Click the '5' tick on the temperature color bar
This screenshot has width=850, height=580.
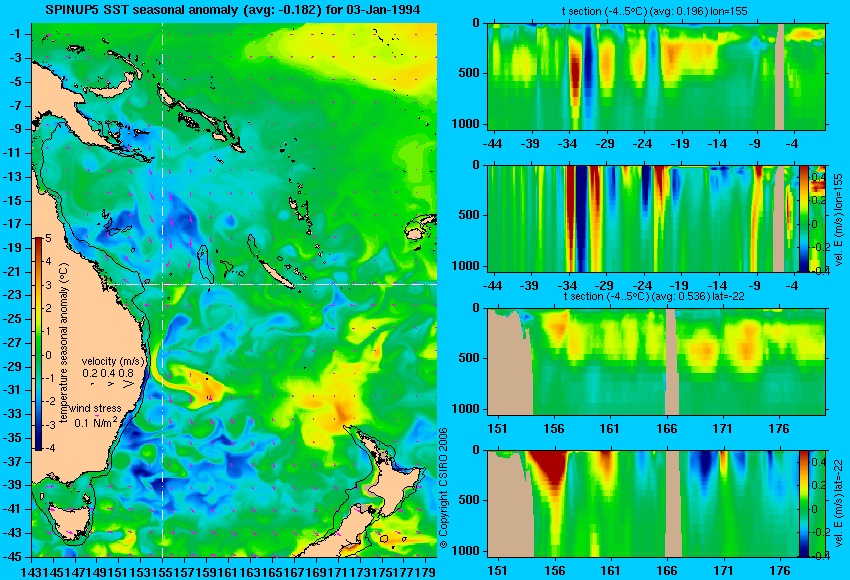[x=48, y=239]
